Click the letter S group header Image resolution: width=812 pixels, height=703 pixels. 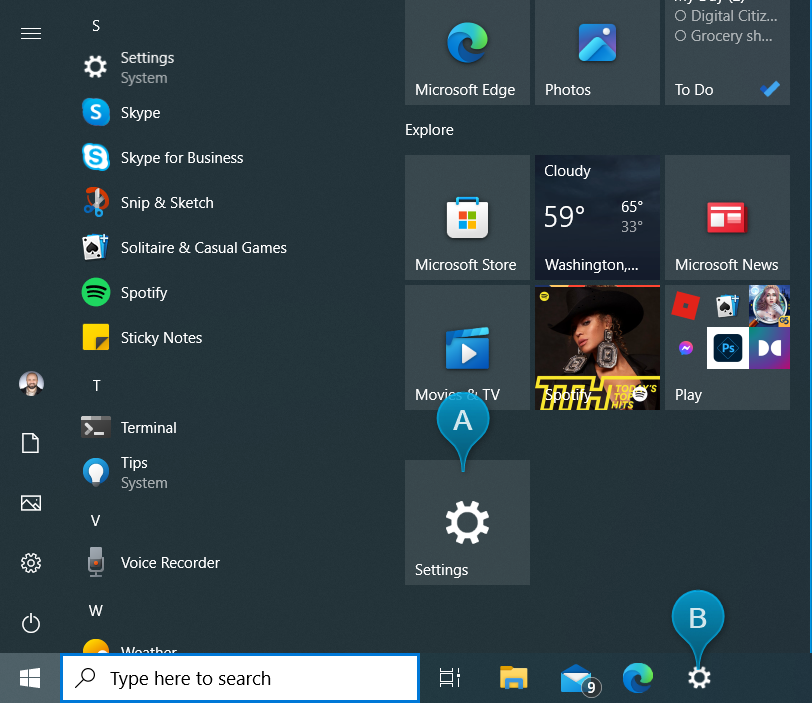(x=96, y=26)
